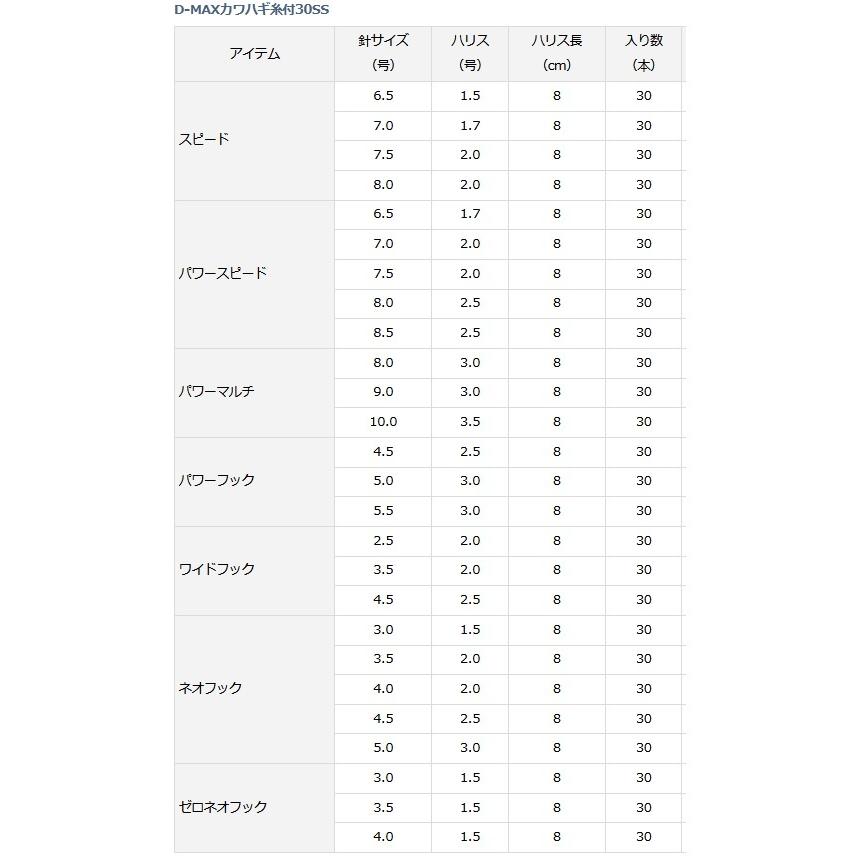Click the ハリス(号) column header
Image resolution: width=857 pixels, height=857 pixels.
pos(470,54)
